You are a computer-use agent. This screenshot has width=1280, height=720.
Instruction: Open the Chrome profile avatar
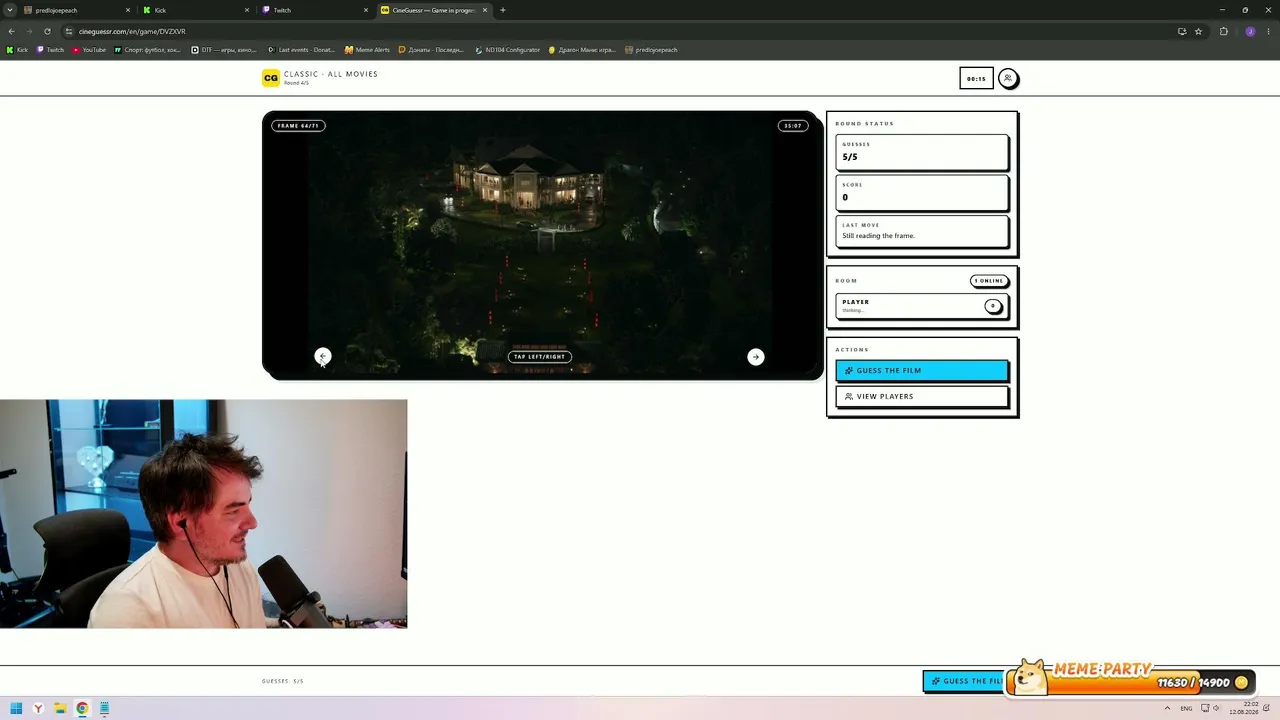[1250, 31]
